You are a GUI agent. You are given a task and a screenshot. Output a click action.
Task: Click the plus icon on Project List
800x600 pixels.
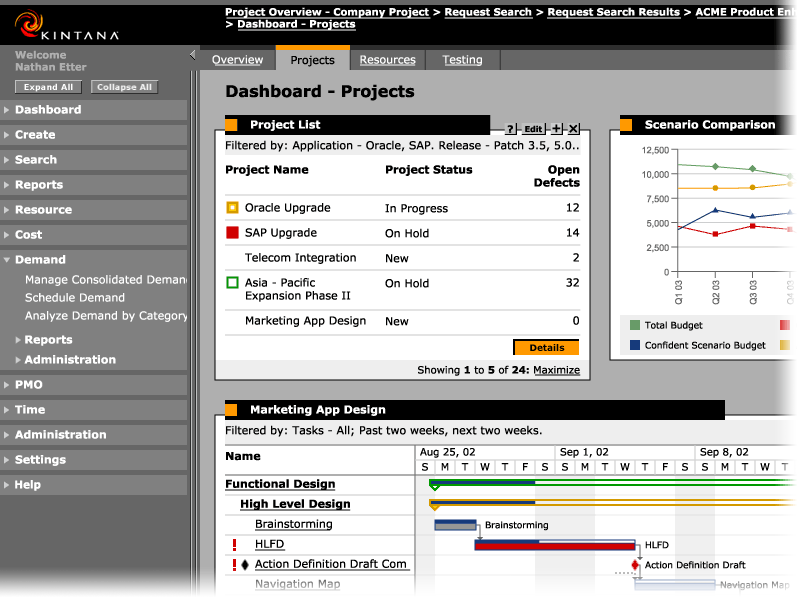[557, 129]
